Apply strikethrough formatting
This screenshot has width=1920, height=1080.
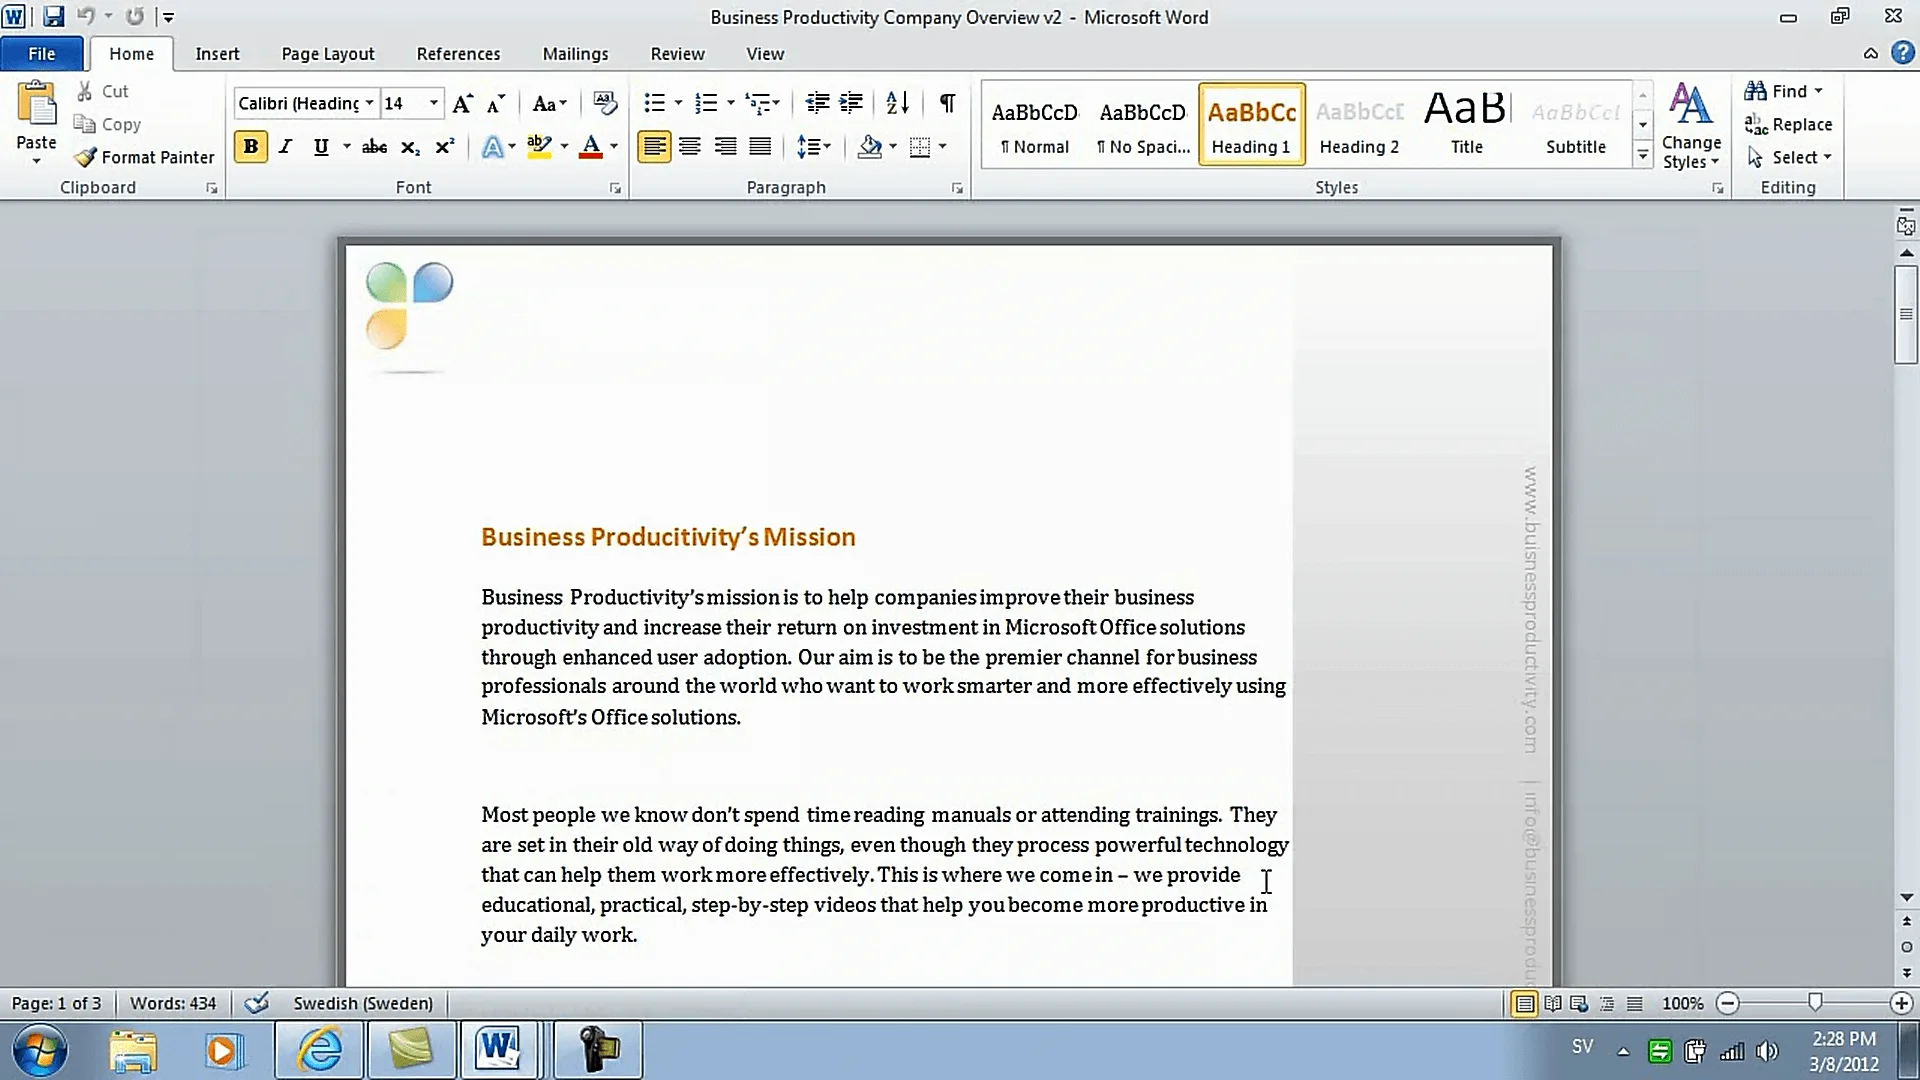[x=372, y=147]
